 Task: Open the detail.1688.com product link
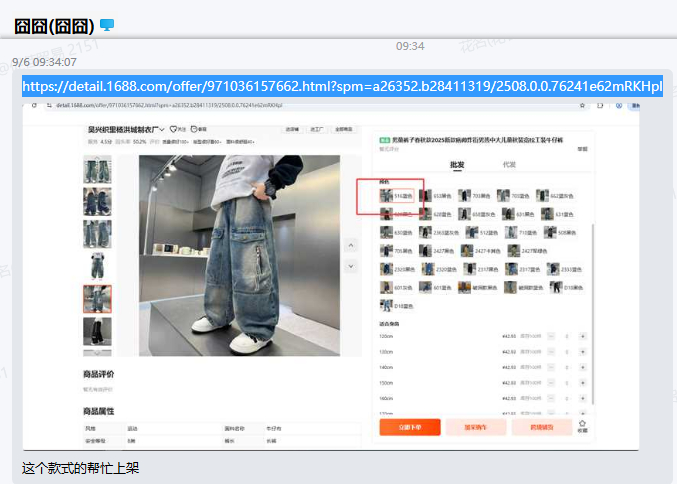pos(342,87)
